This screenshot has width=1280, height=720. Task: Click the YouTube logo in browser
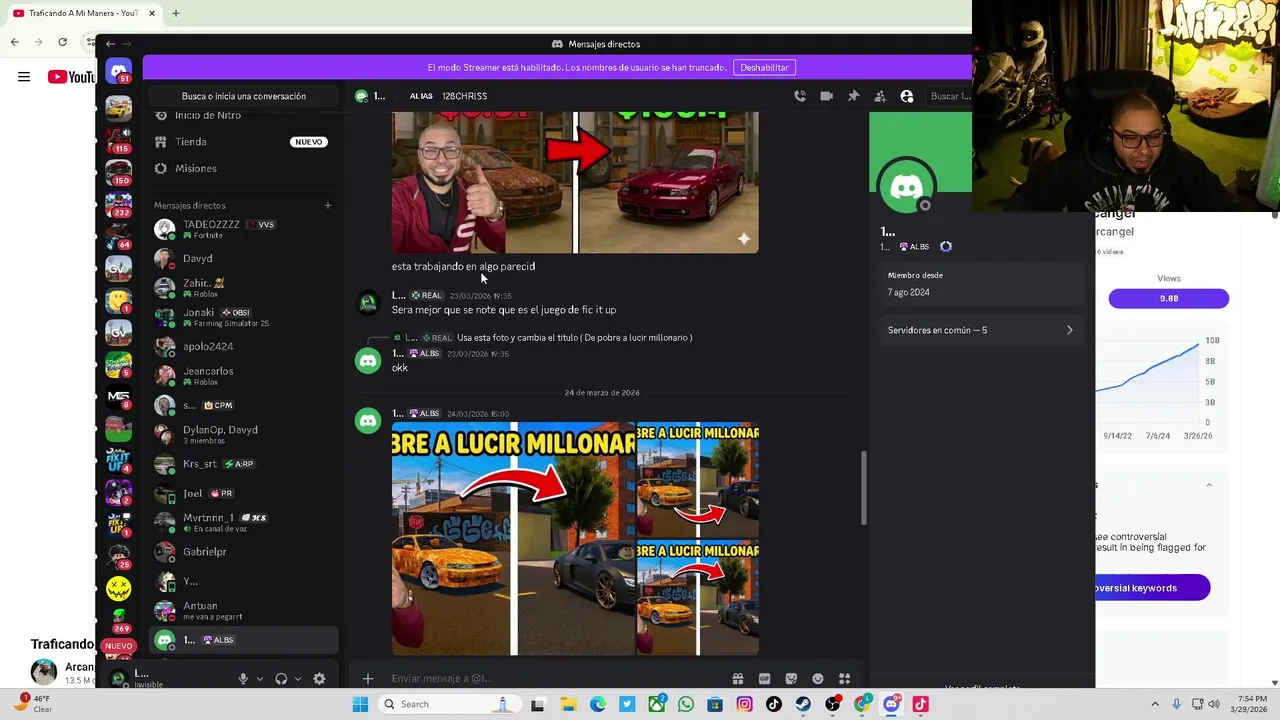(x=71, y=77)
